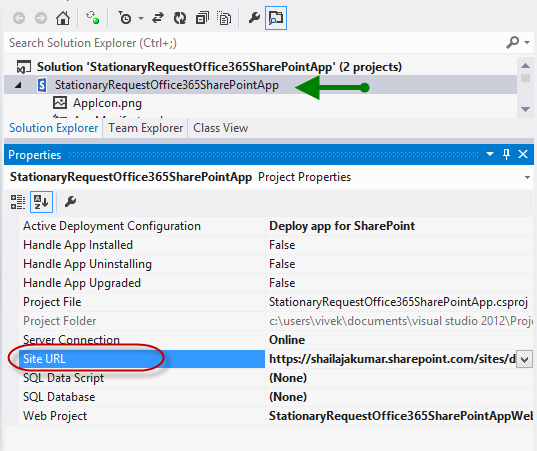Screen dimensions: 537x451
Task: Click (None) value of SQL Database
Action: click(288, 397)
